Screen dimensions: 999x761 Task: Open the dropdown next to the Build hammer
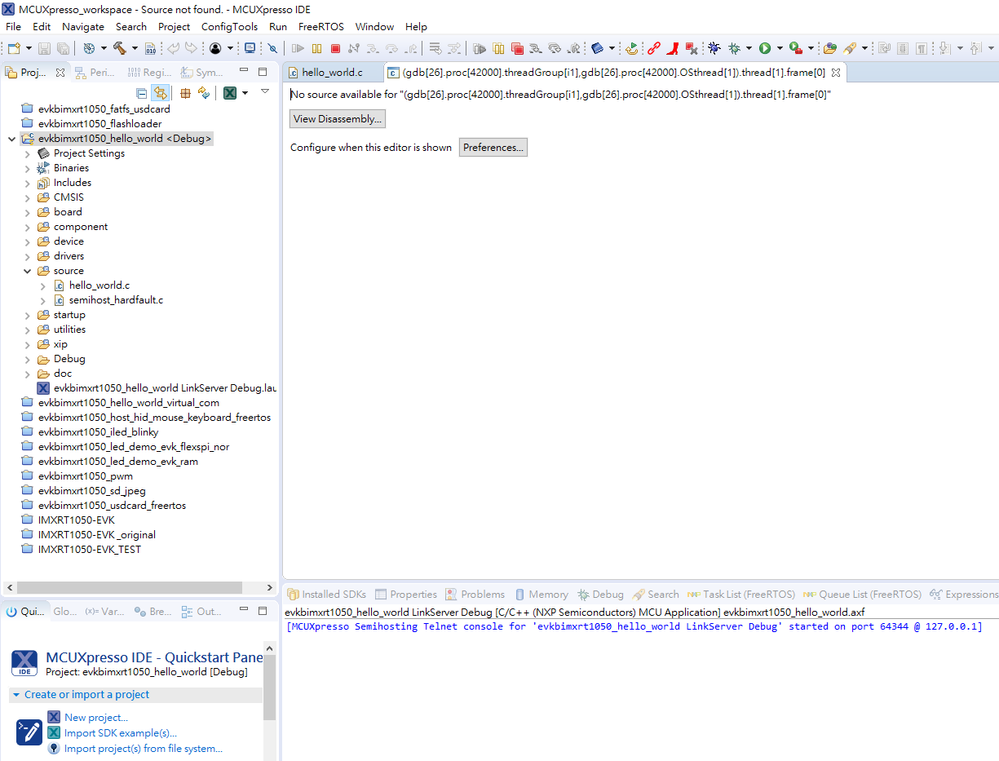tap(134, 48)
